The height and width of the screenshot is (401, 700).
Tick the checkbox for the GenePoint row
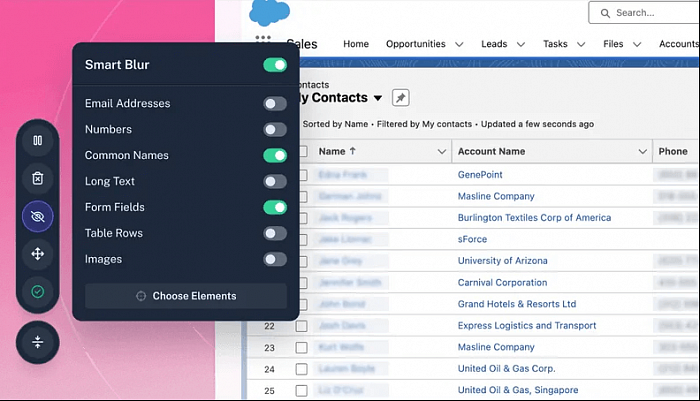click(x=303, y=175)
